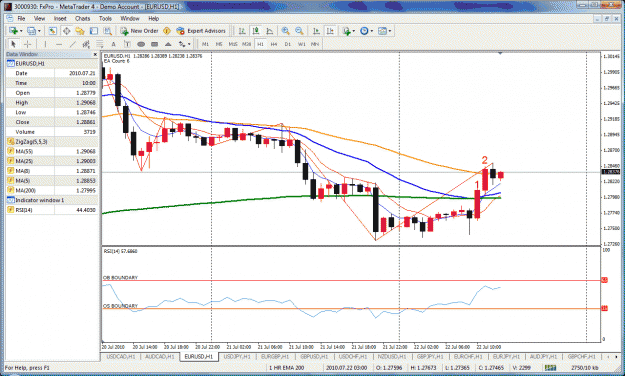
Task: Switch timeframe to H4
Action: click(274, 44)
